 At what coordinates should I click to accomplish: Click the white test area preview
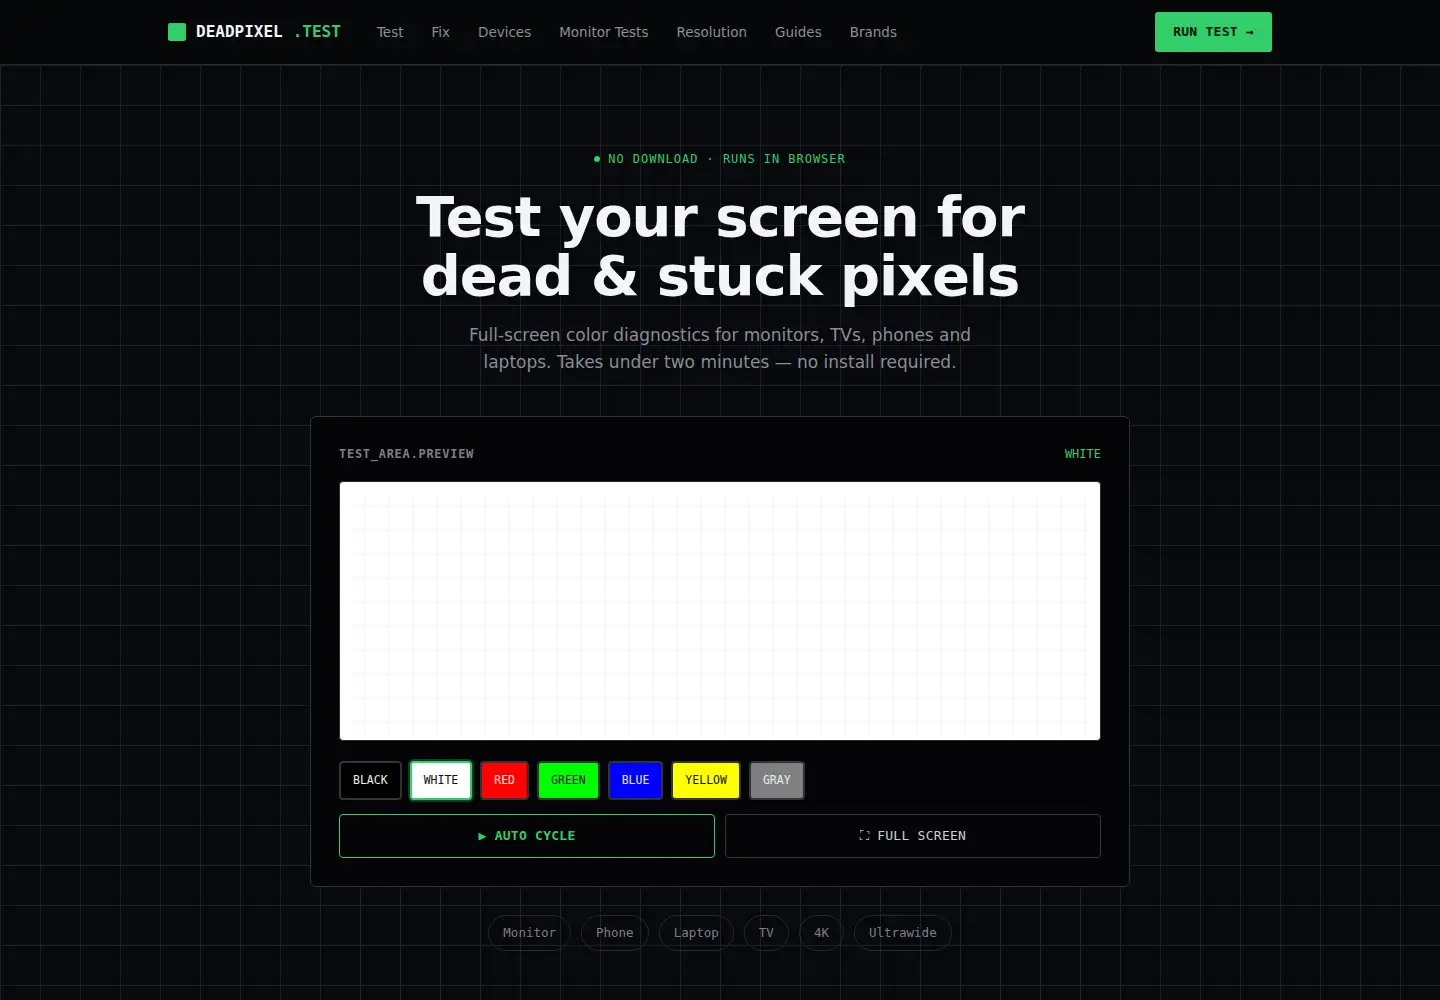(x=720, y=611)
